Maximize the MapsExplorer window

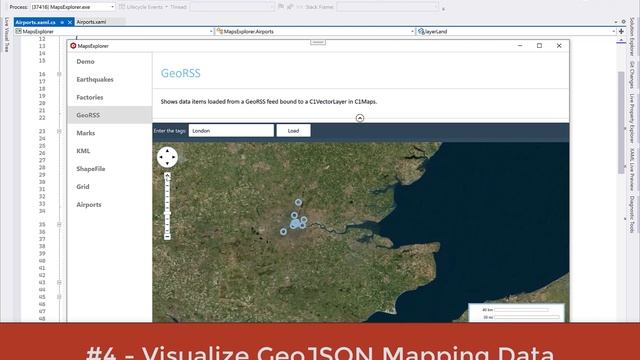coord(539,46)
